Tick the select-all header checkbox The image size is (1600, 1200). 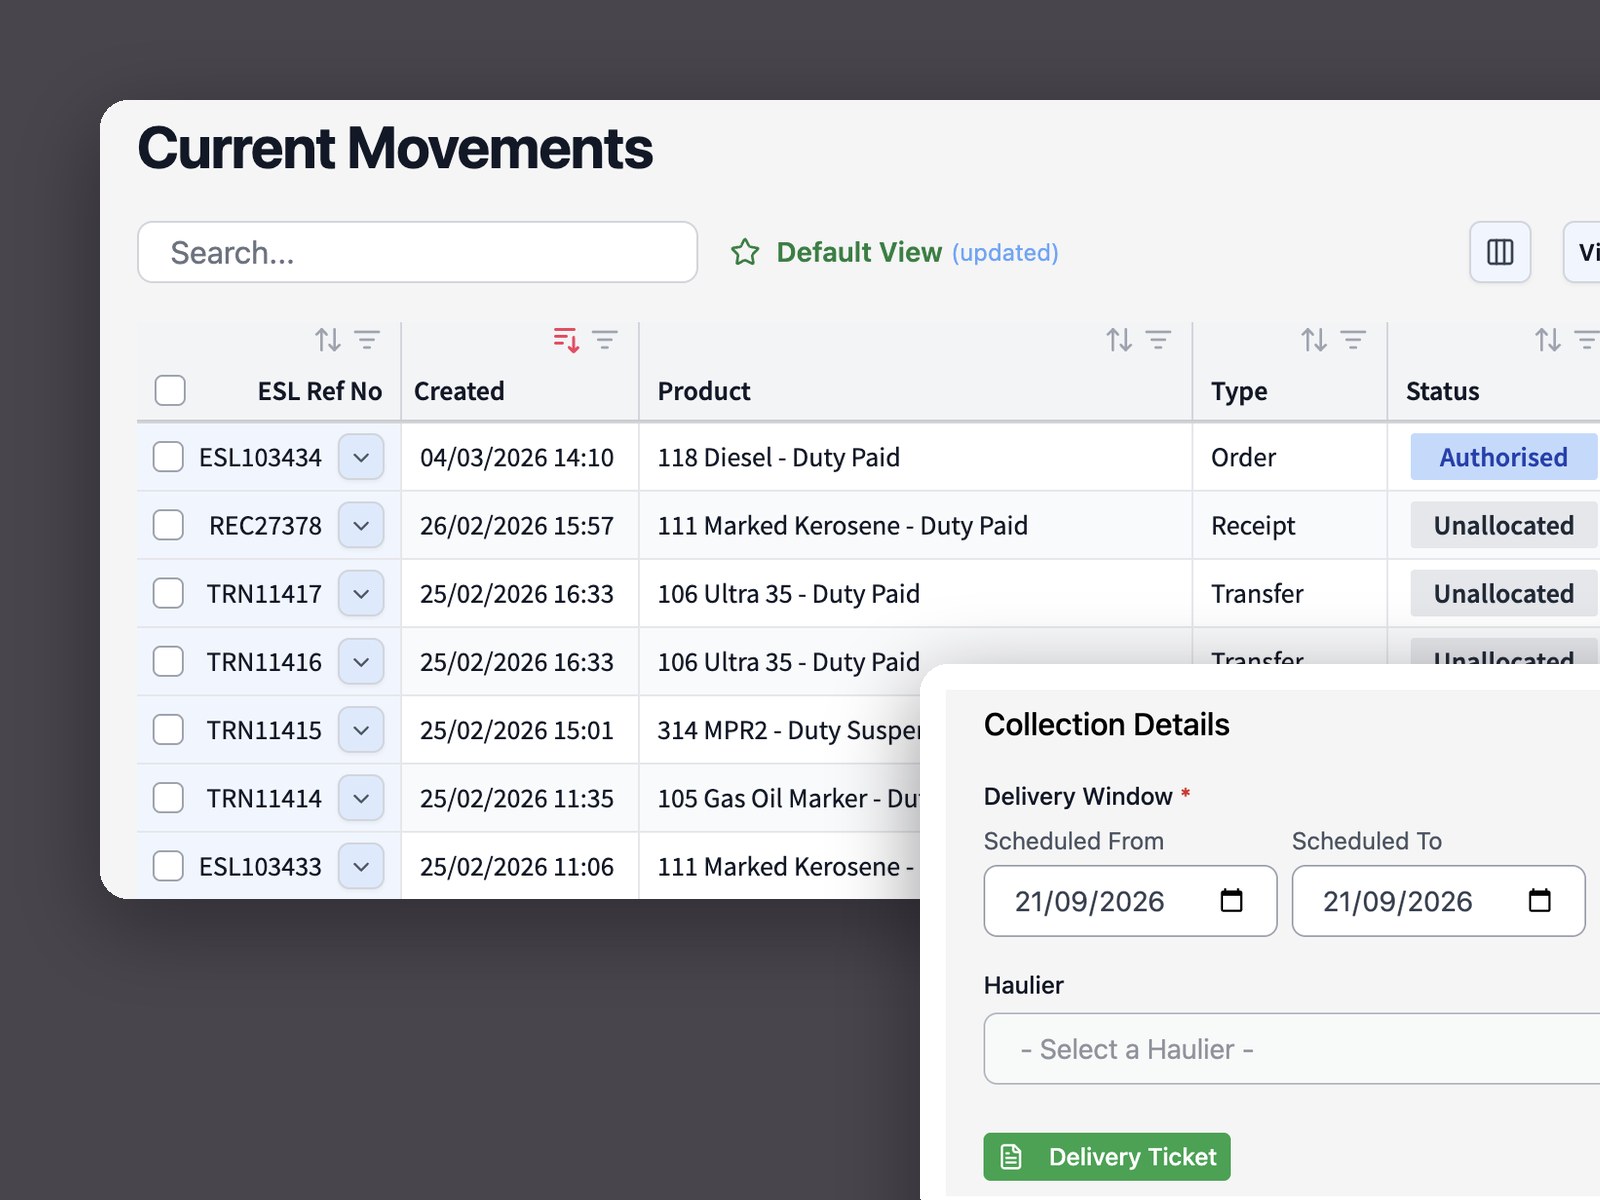click(x=170, y=390)
